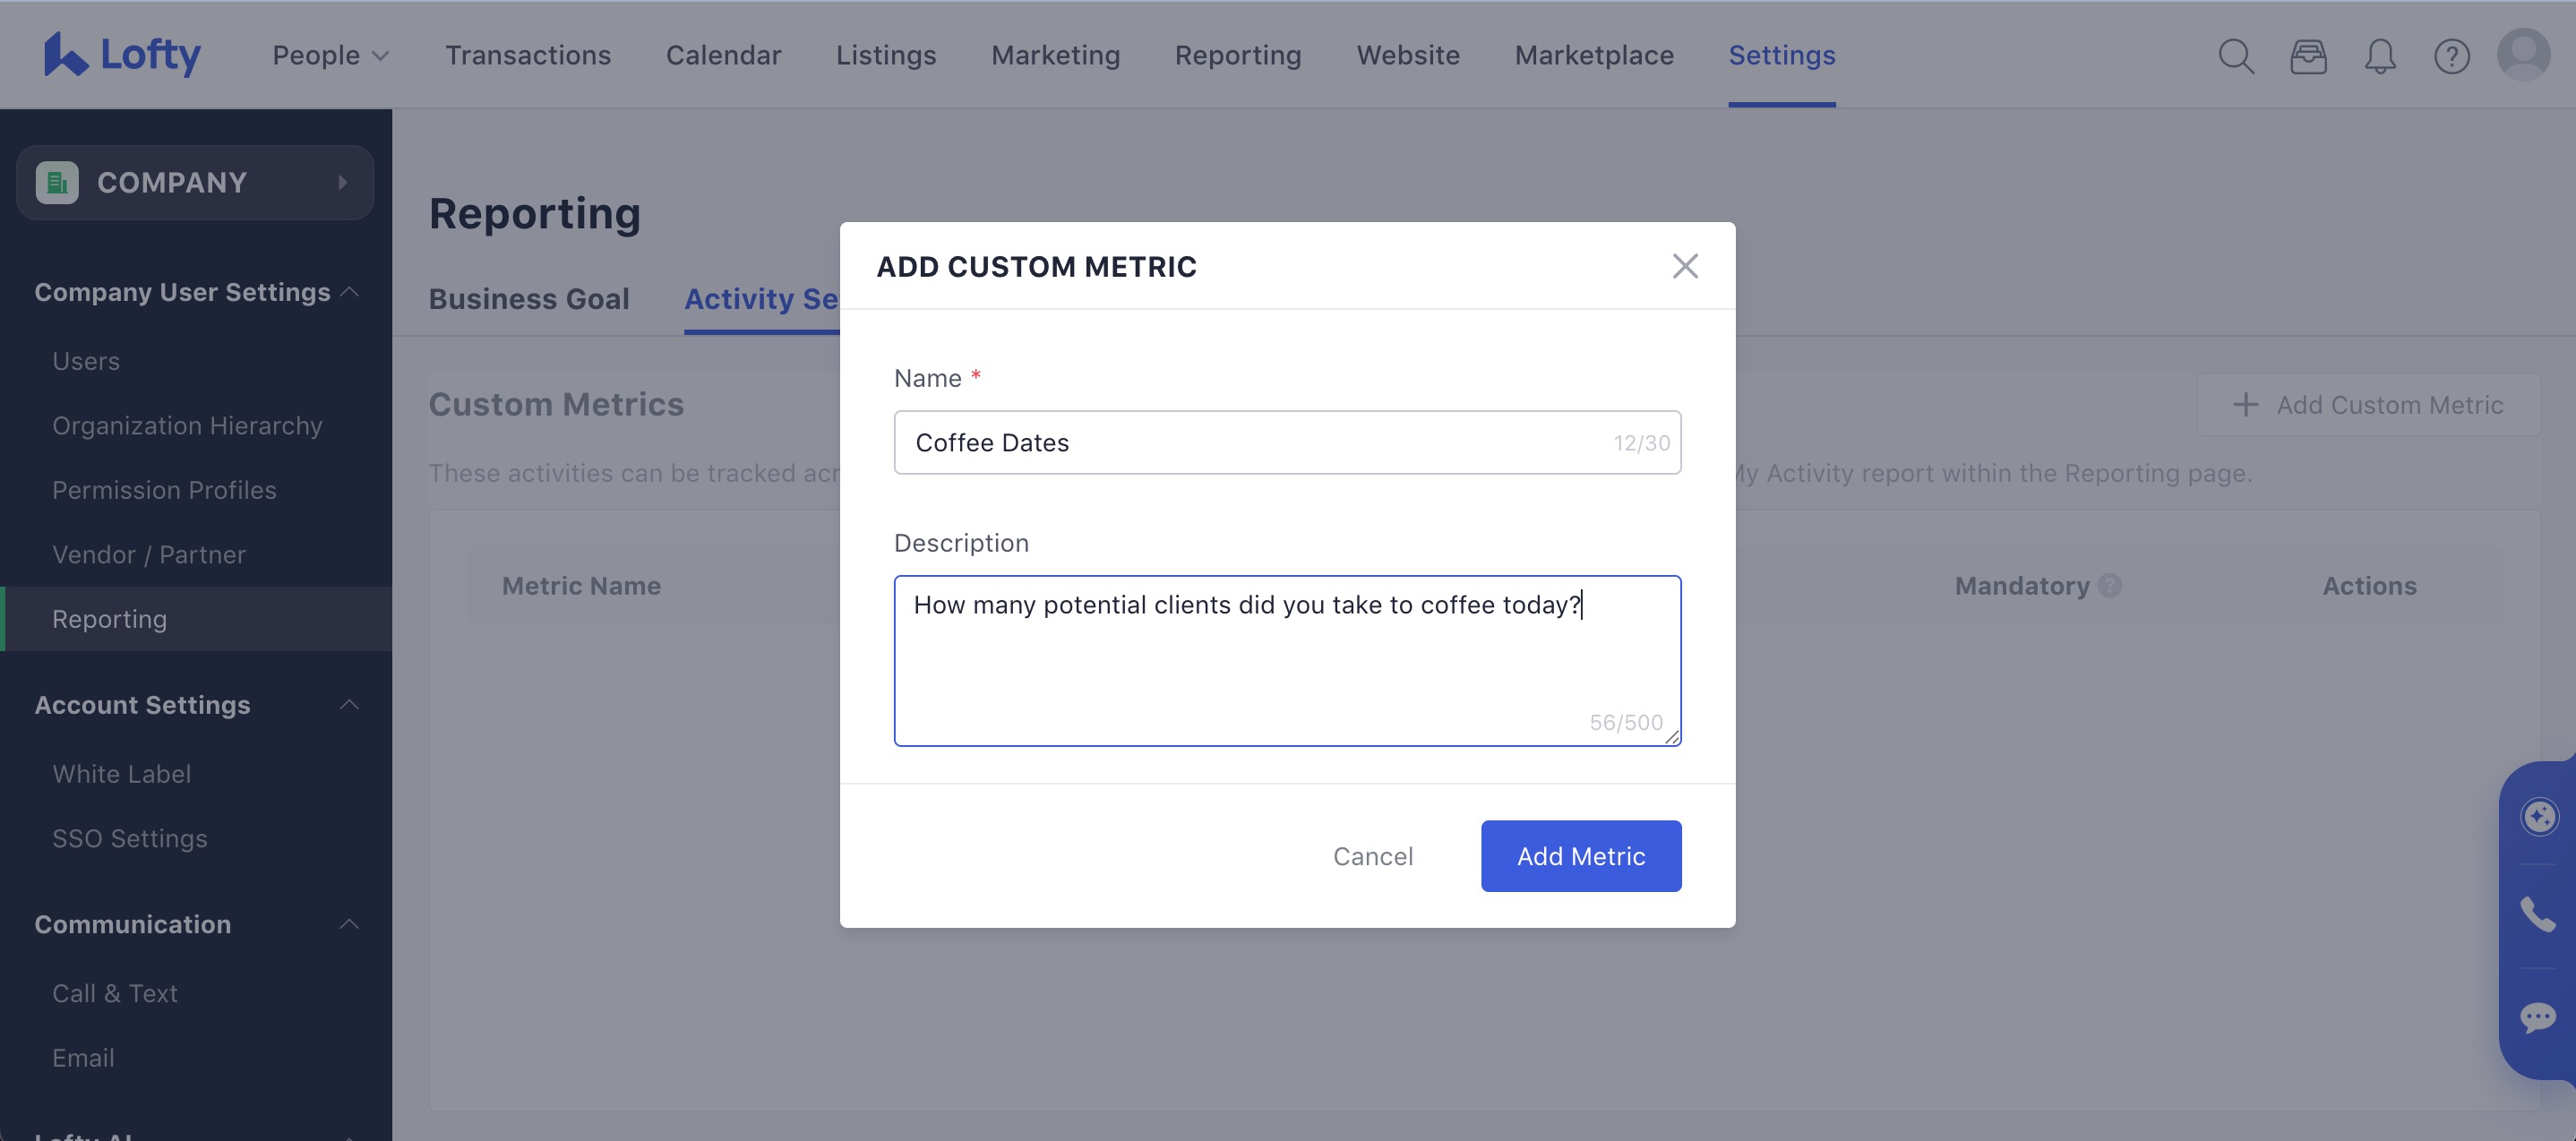
Task: Switch to the Business Goal tab
Action: pyautogui.click(x=529, y=298)
